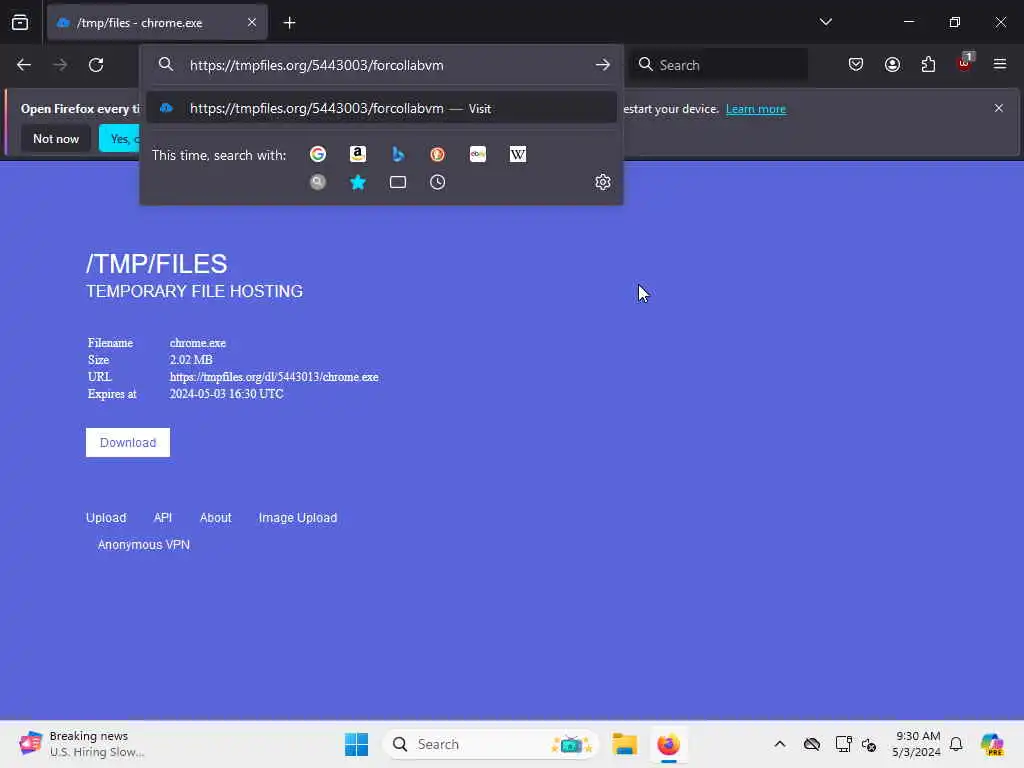The height and width of the screenshot is (768, 1024).
Task: Click the go arrow in address bar
Action: pos(603,65)
